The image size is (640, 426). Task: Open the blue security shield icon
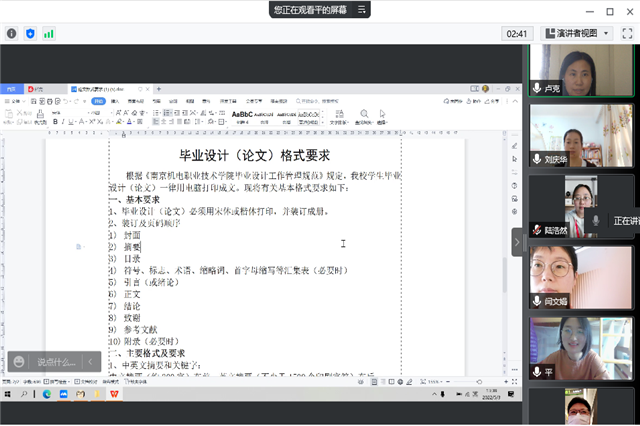(30, 33)
